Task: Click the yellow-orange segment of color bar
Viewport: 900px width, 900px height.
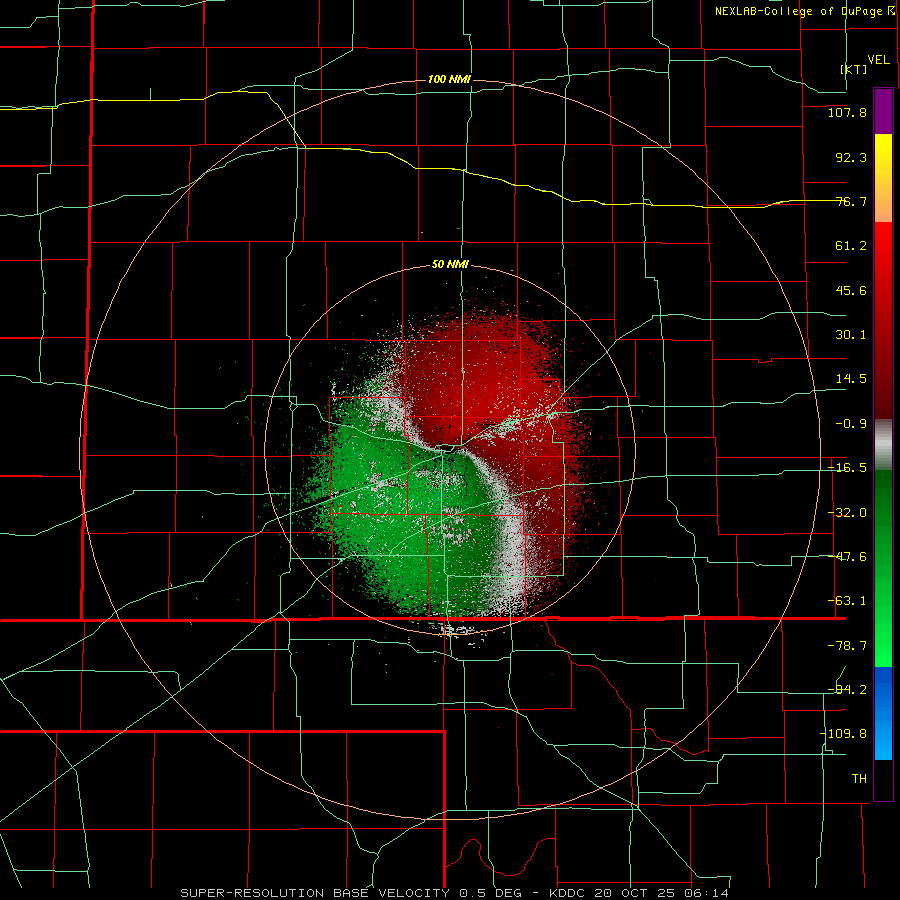Action: click(883, 178)
